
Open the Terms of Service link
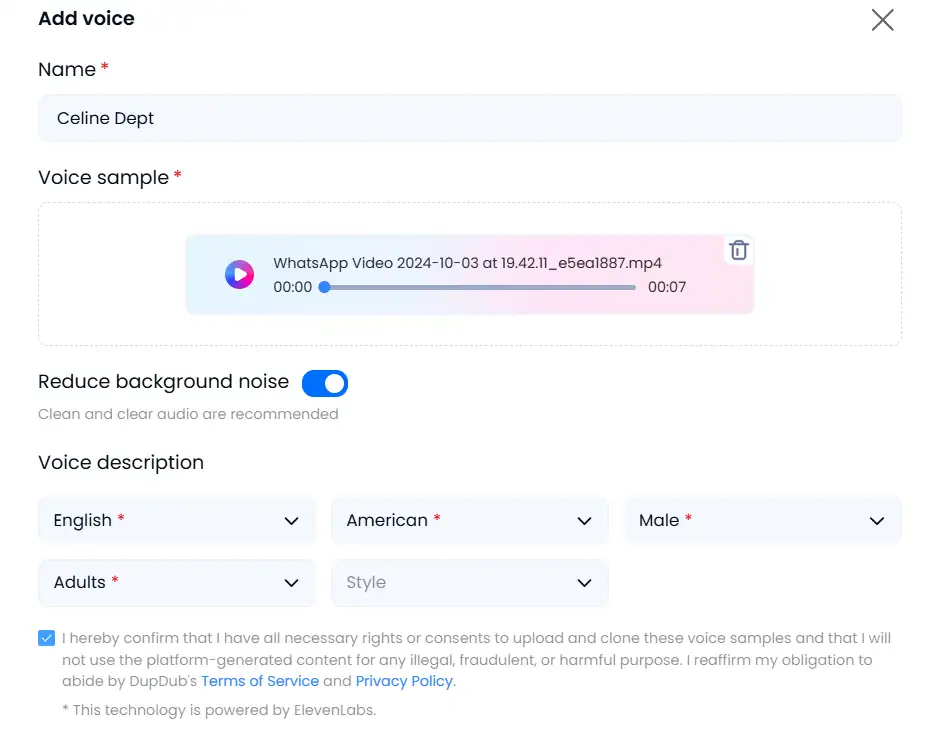pyautogui.click(x=260, y=681)
